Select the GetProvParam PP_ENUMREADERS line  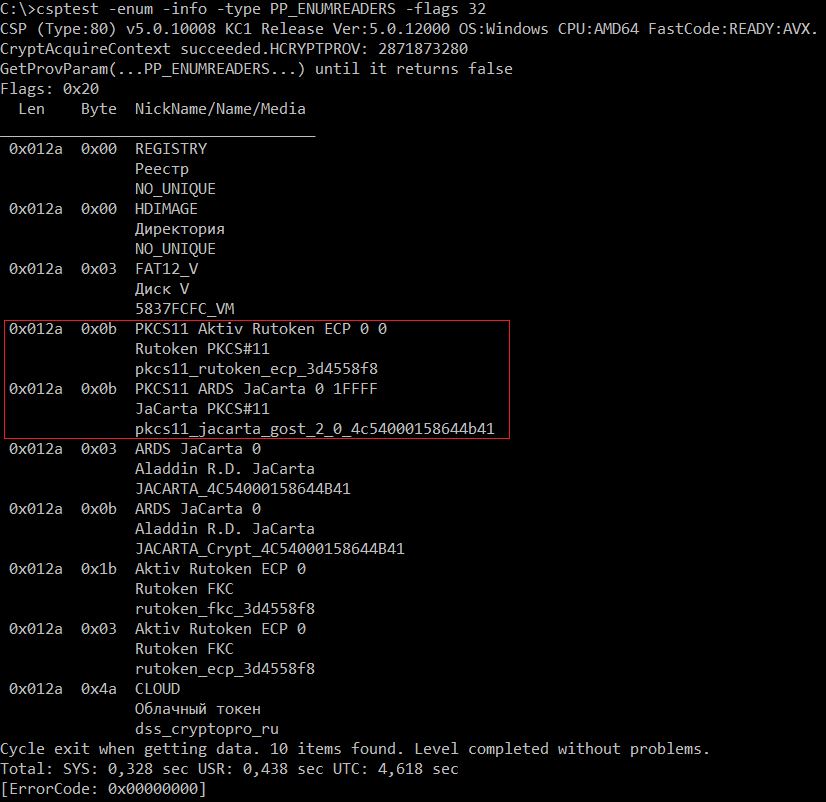(x=256, y=69)
